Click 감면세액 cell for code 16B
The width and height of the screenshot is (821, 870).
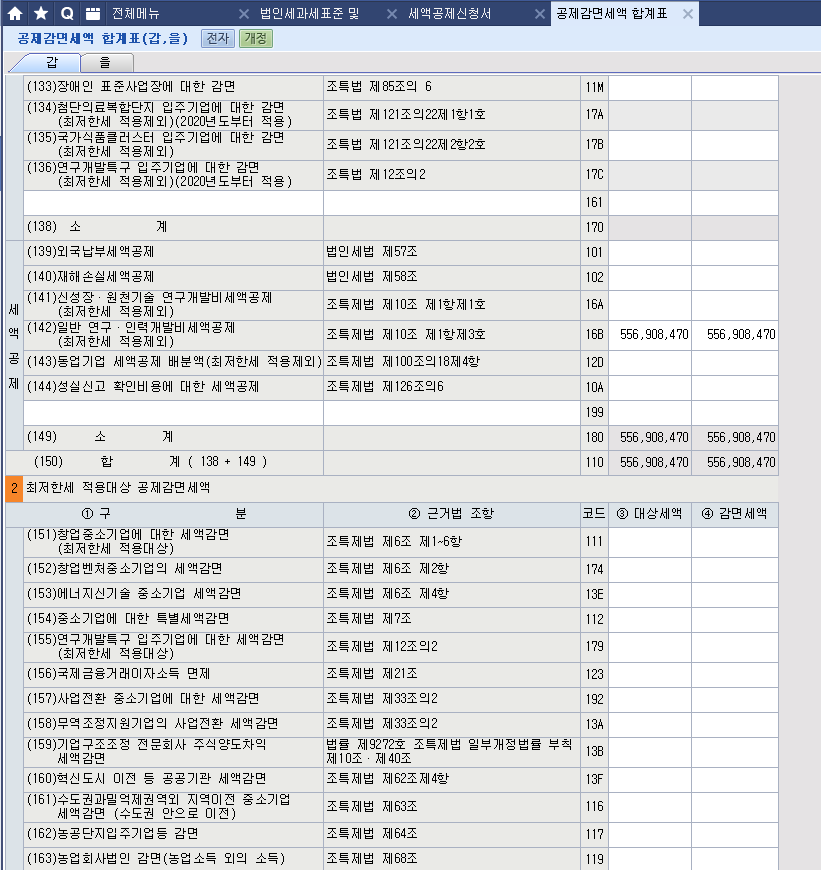pos(735,335)
